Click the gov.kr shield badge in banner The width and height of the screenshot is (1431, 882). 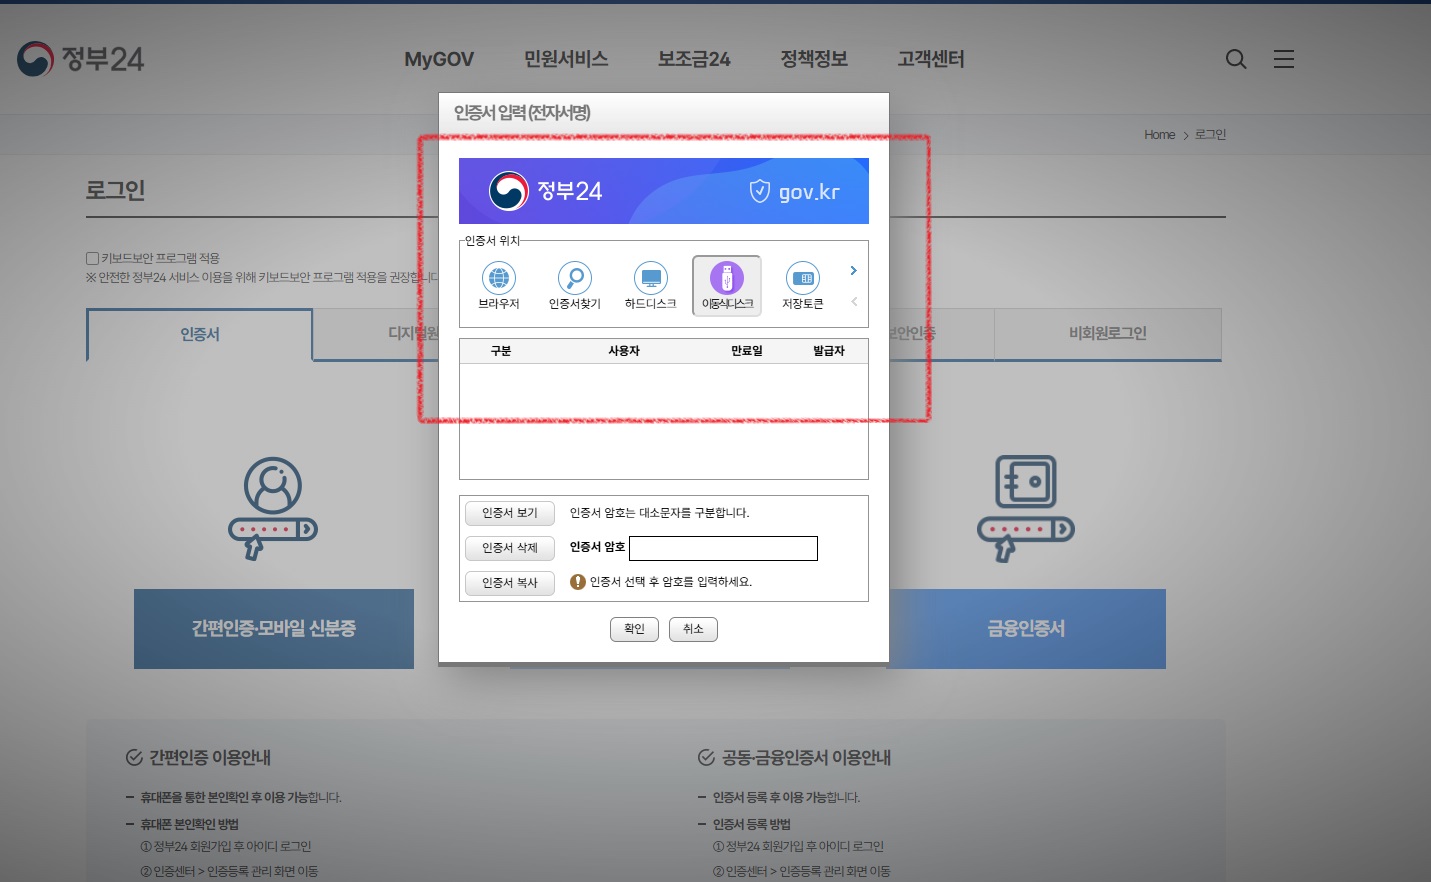pos(795,191)
